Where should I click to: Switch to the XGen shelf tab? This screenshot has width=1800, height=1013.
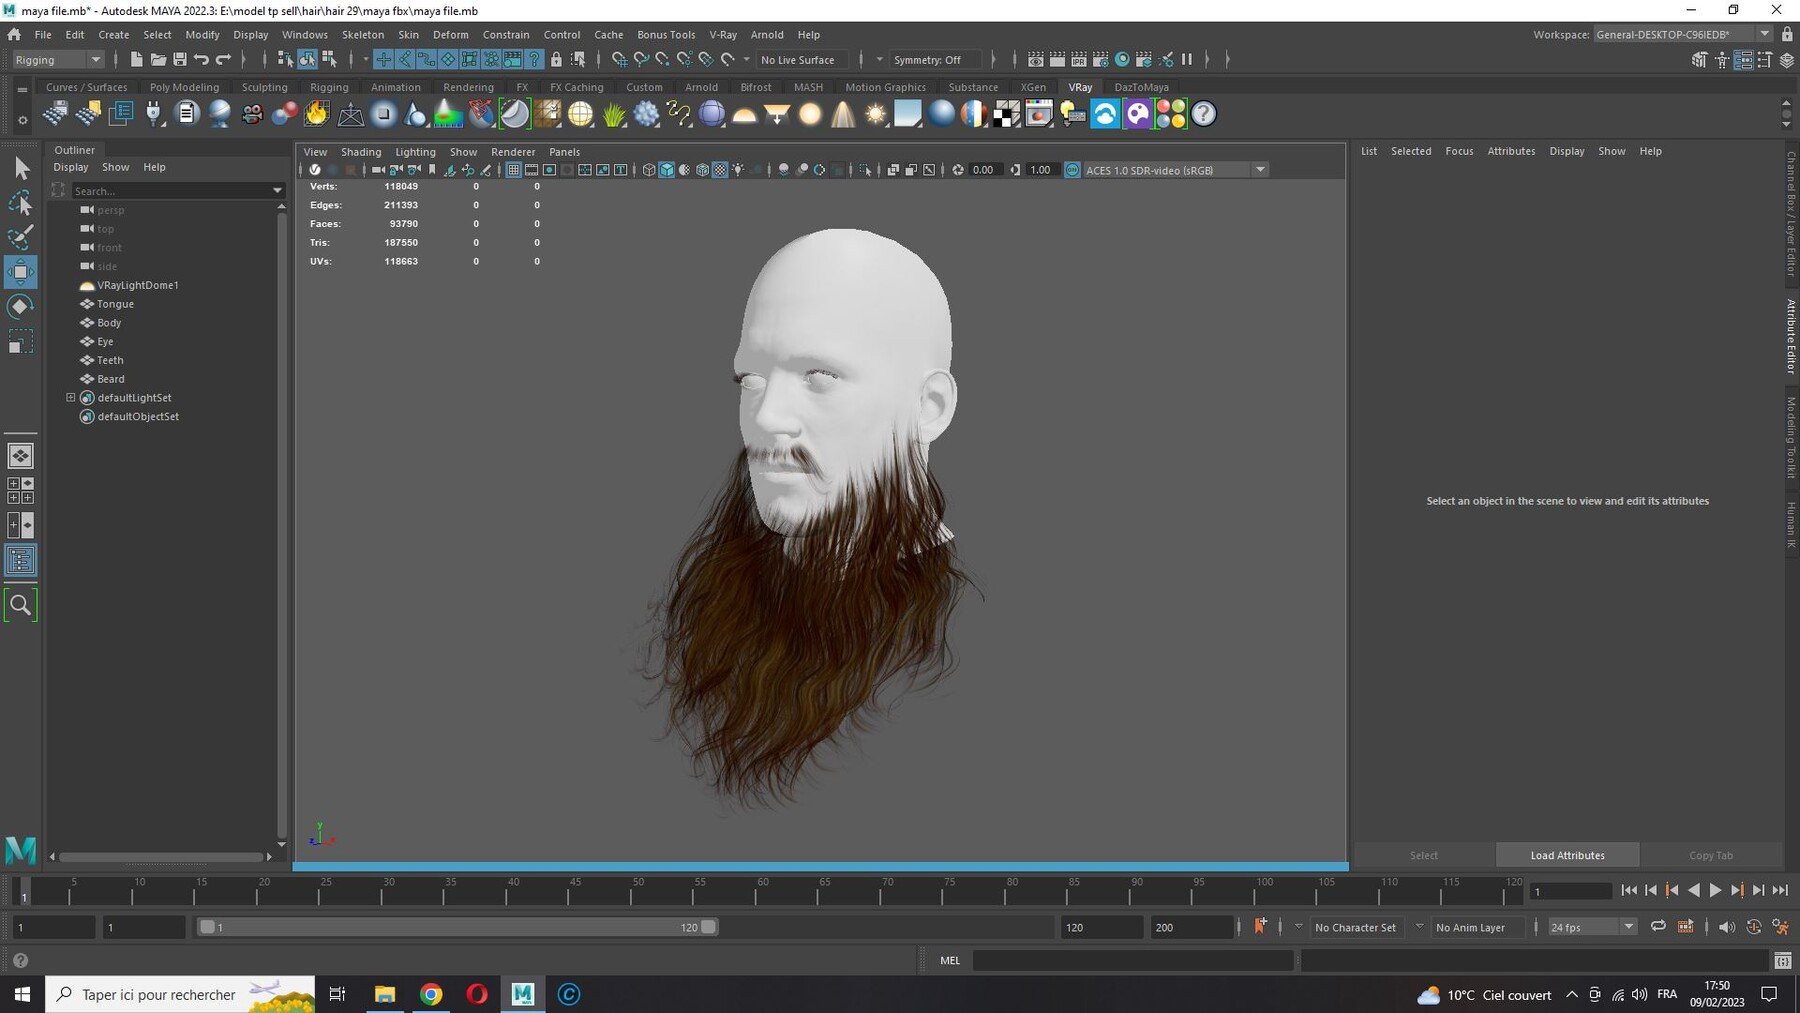coord(1033,87)
